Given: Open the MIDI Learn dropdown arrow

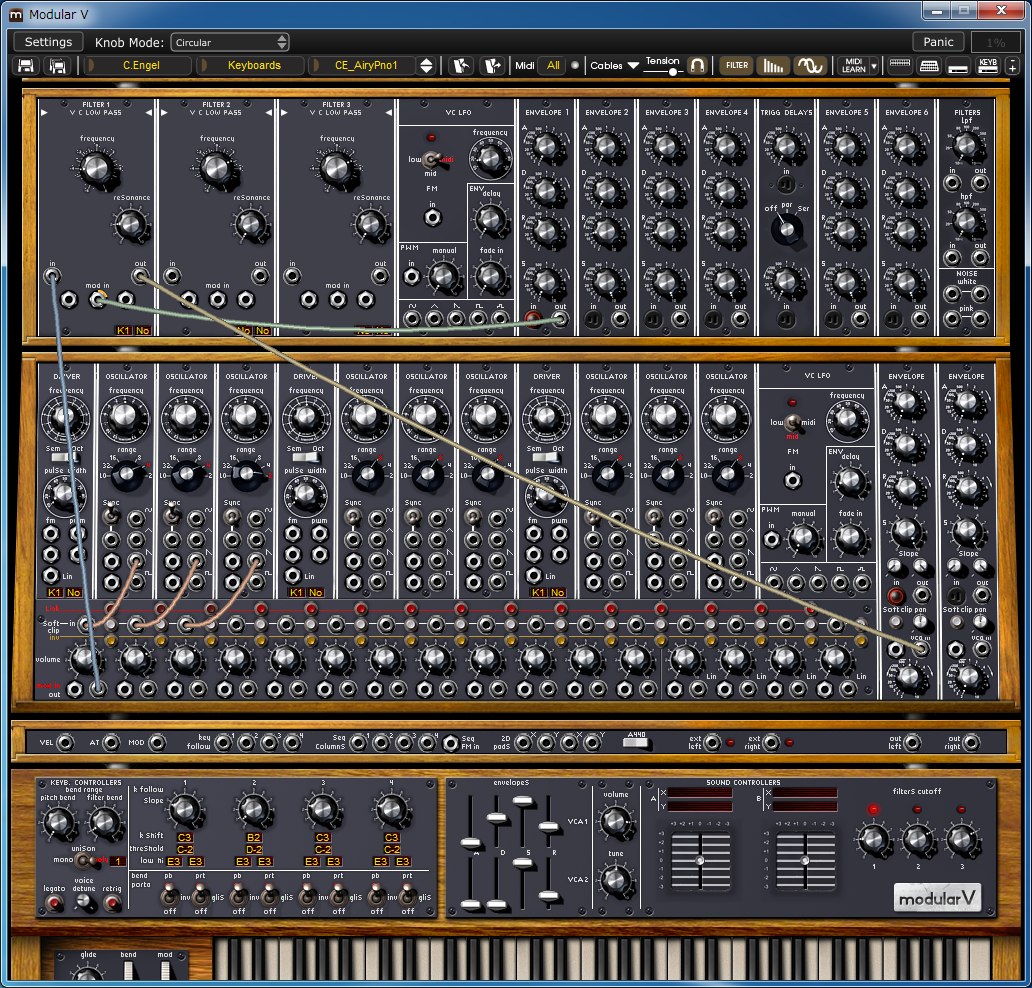Looking at the screenshot, I should tap(874, 66).
